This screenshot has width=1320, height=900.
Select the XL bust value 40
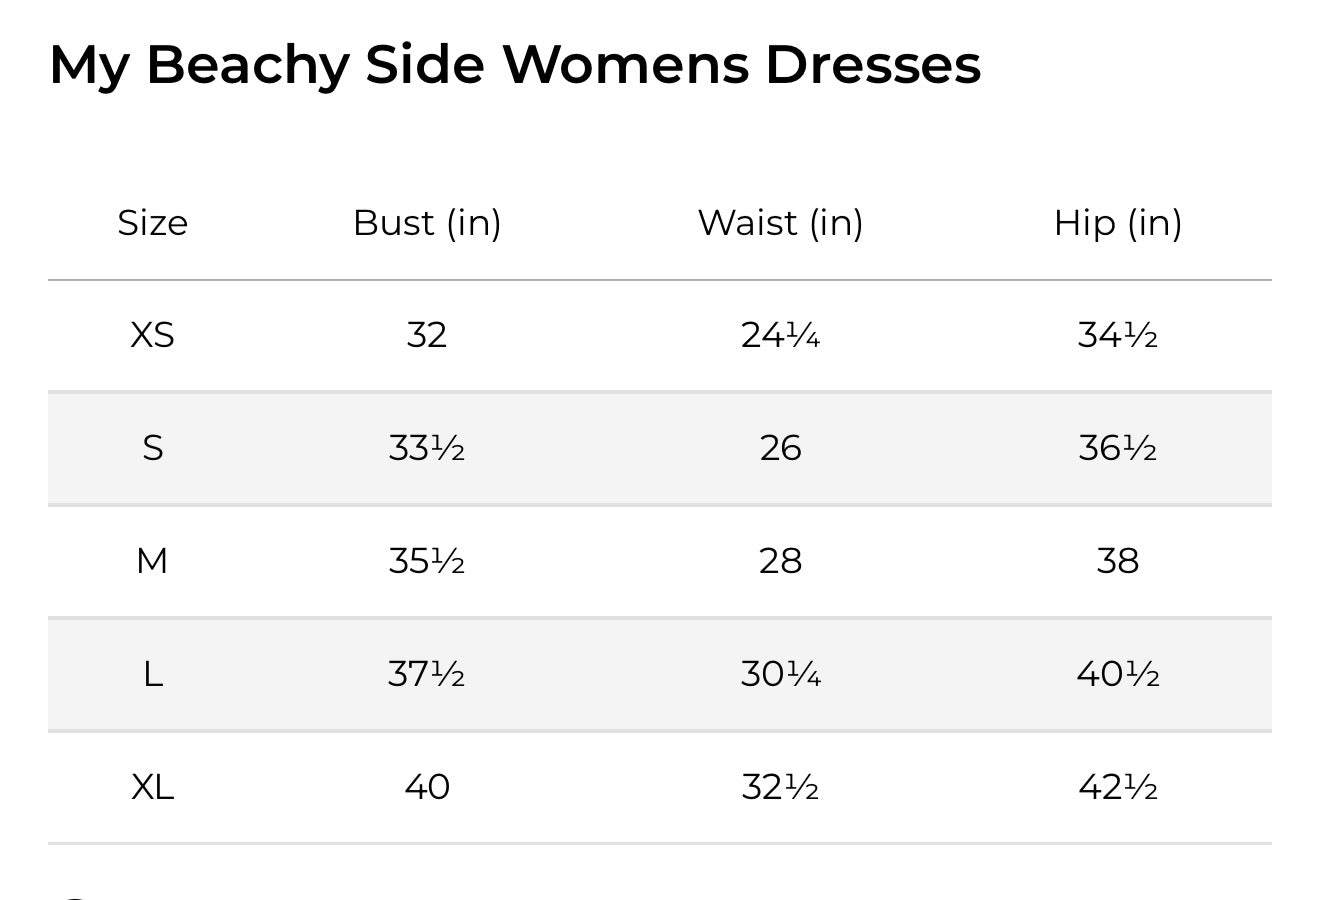click(427, 787)
